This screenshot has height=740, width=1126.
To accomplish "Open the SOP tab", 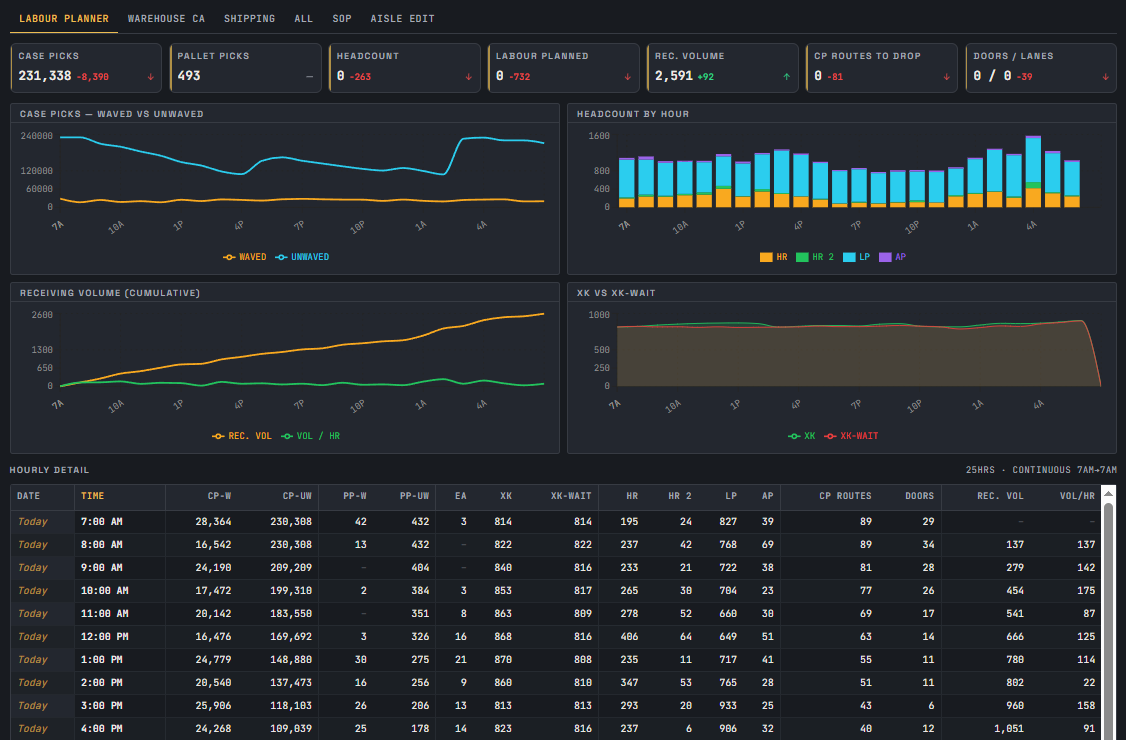I will tap(342, 19).
